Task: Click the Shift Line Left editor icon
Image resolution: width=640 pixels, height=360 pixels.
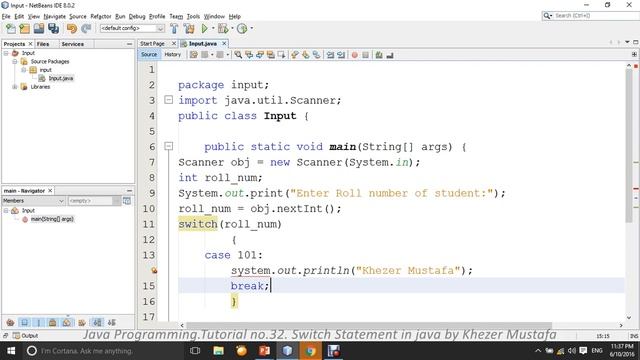Action: coord(330,55)
